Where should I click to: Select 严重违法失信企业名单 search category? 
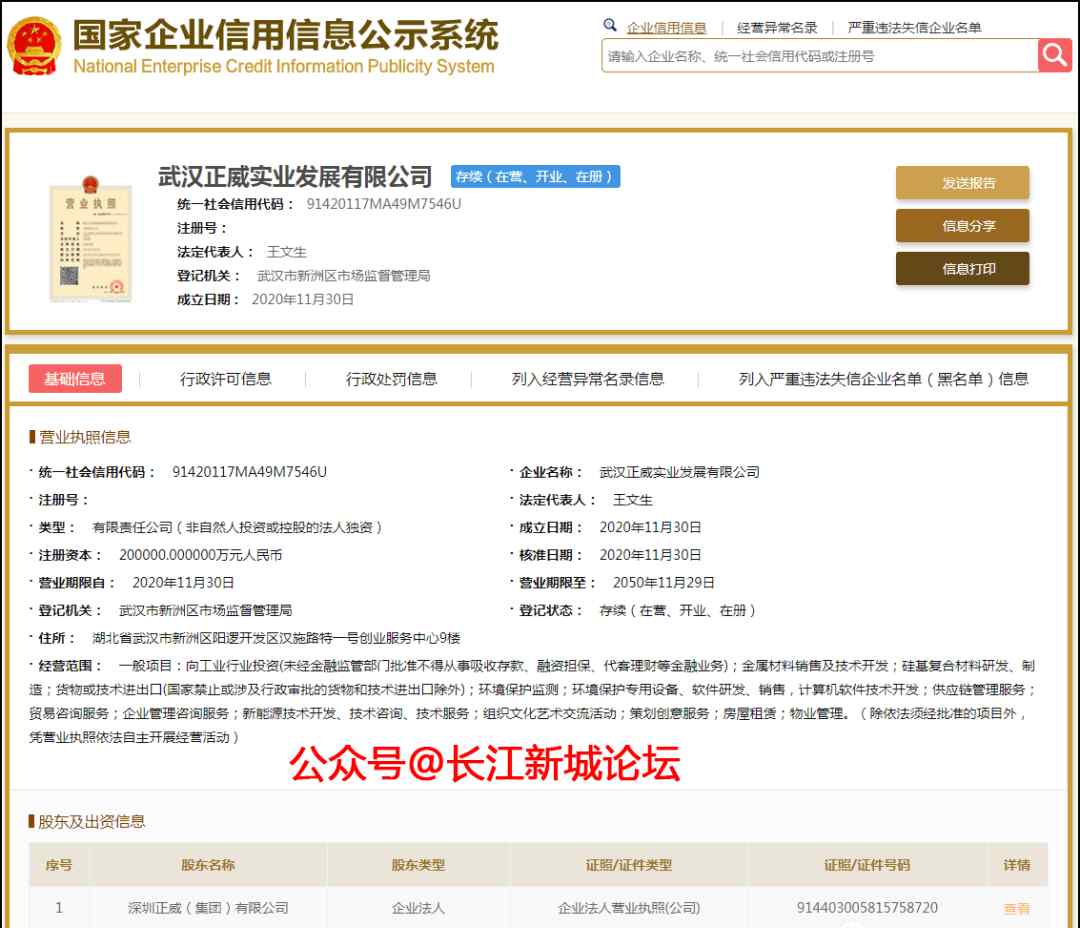coord(914,28)
